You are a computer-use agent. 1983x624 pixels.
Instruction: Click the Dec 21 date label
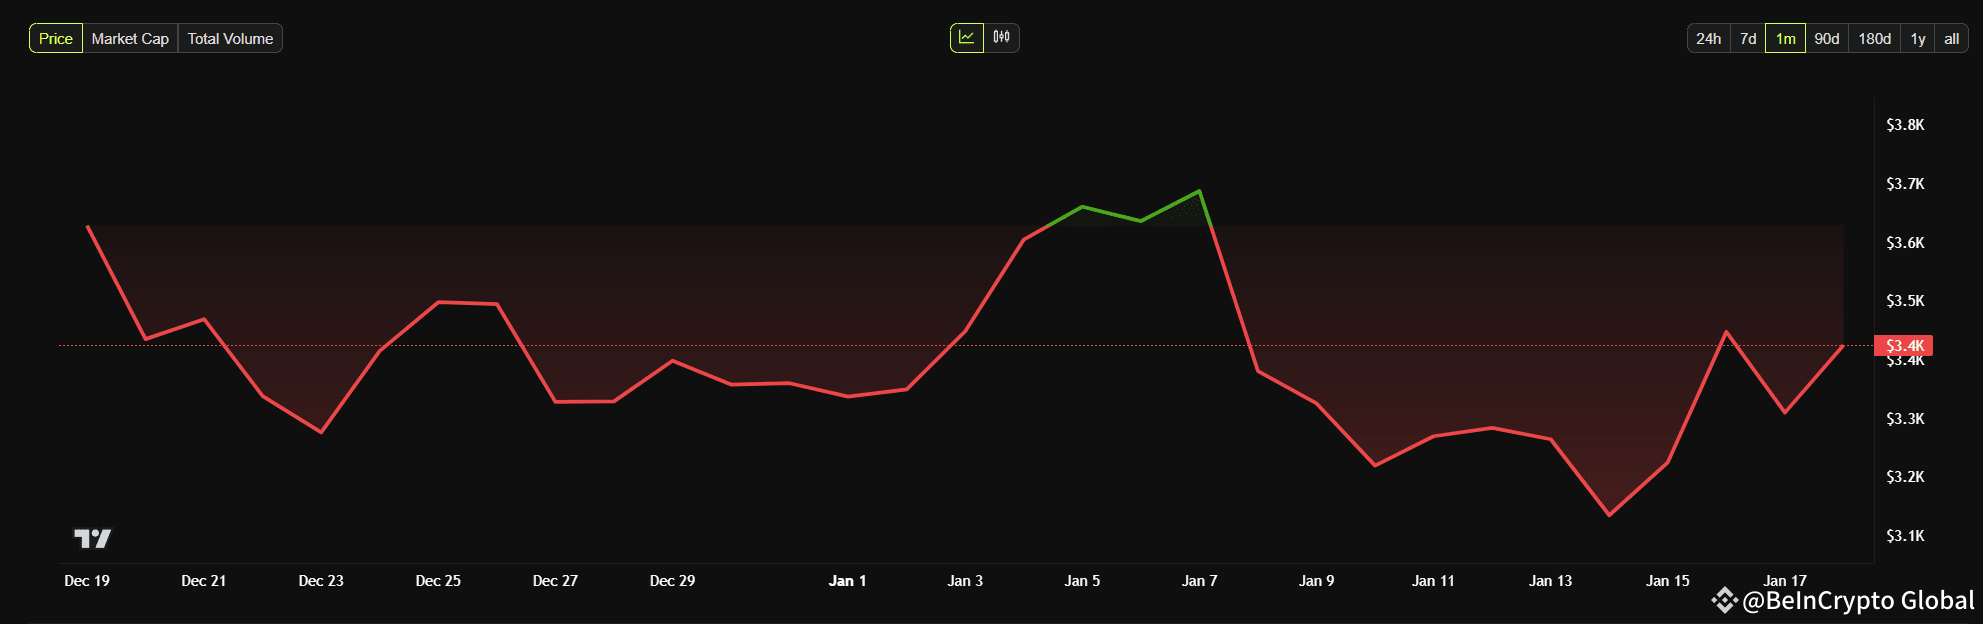click(x=204, y=581)
